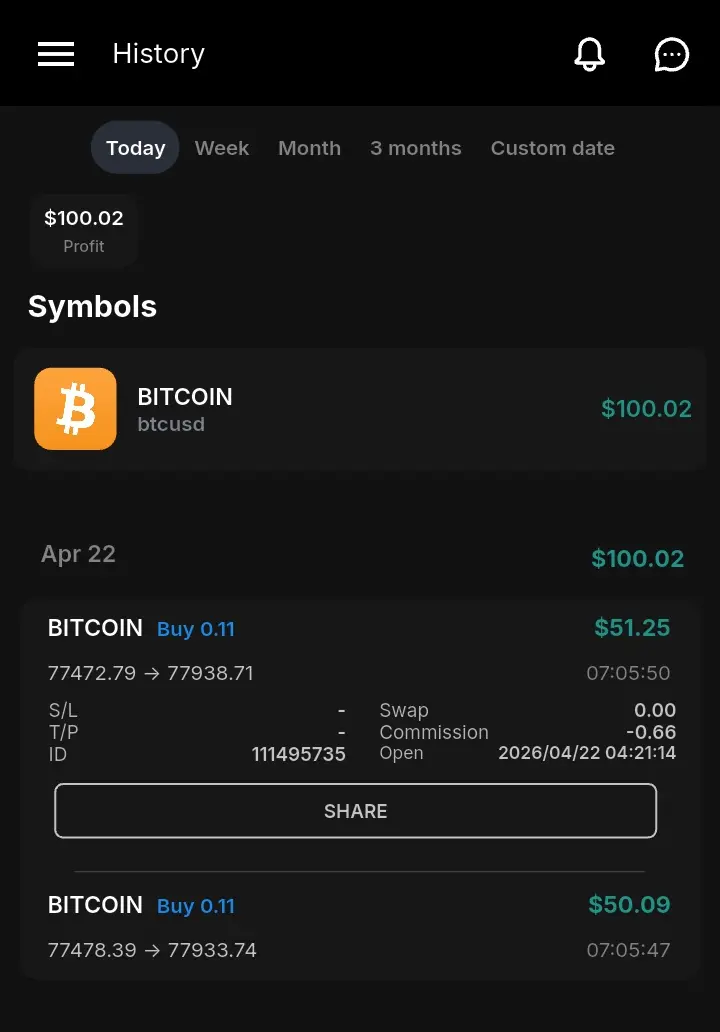Viewport: 720px width, 1032px height.
Task: Collapse the Apr 22 date group
Action: pos(362,556)
